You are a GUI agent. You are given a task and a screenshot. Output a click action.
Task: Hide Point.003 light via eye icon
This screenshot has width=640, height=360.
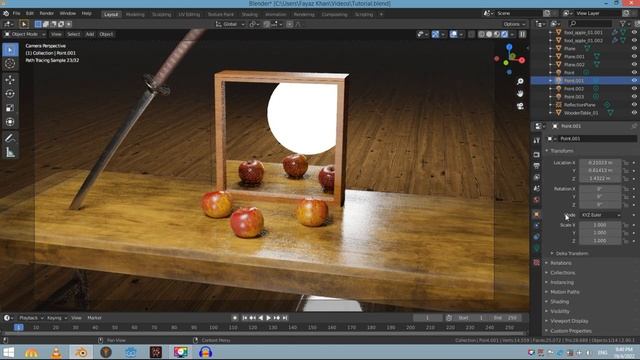[634, 97]
